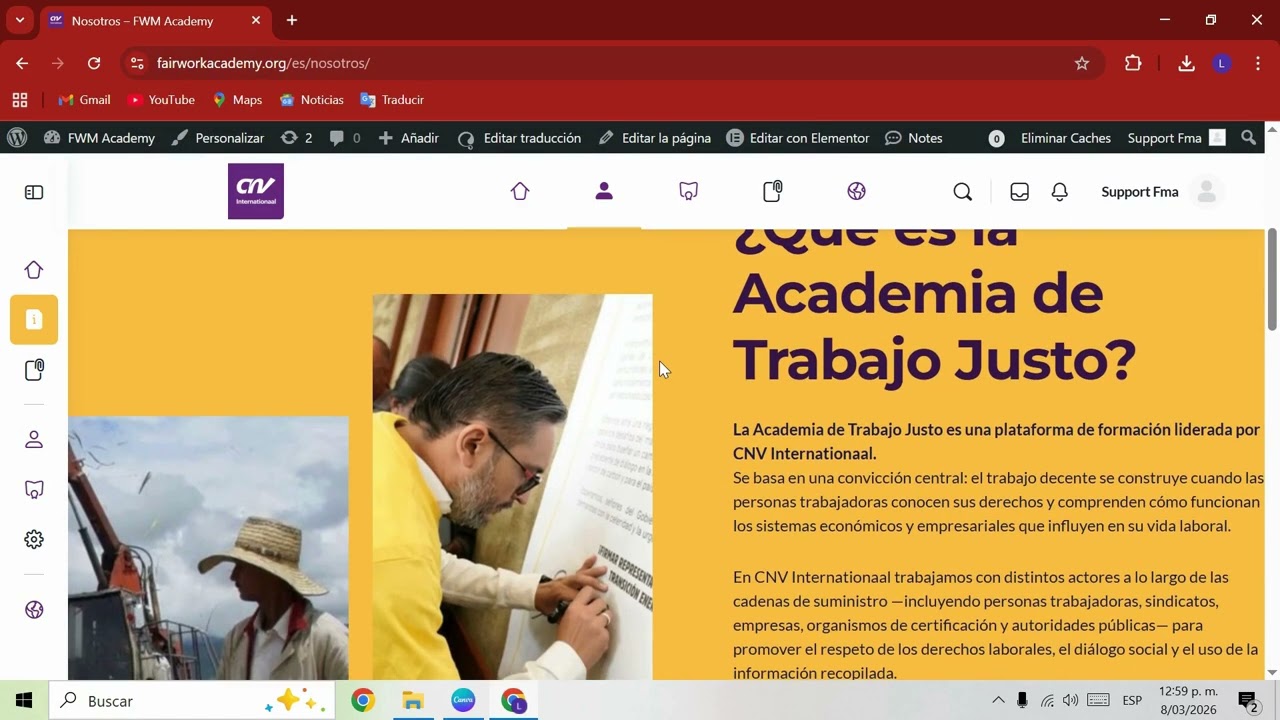
Task: Click the photo of the man signing
Action: click(512, 487)
